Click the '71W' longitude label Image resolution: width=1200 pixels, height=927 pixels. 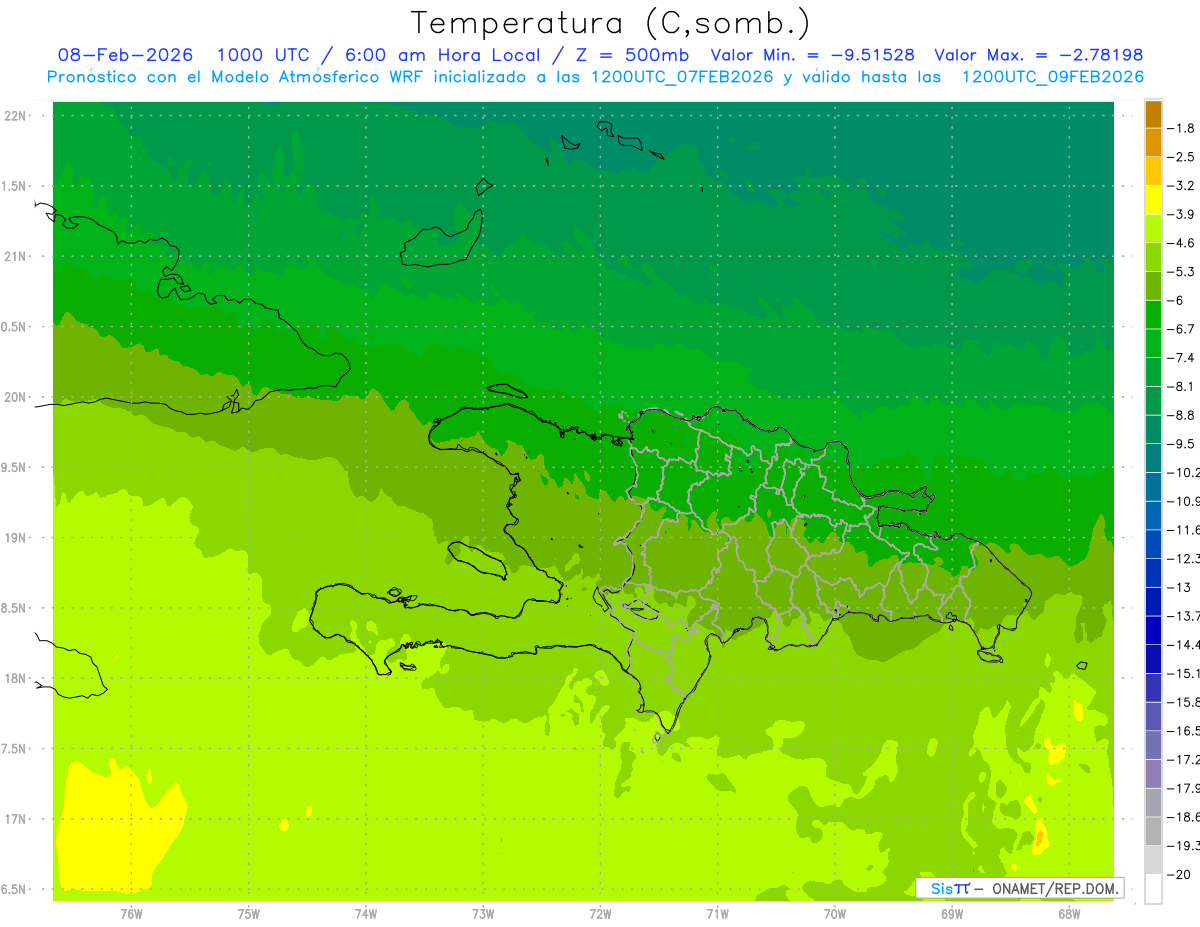click(x=717, y=914)
